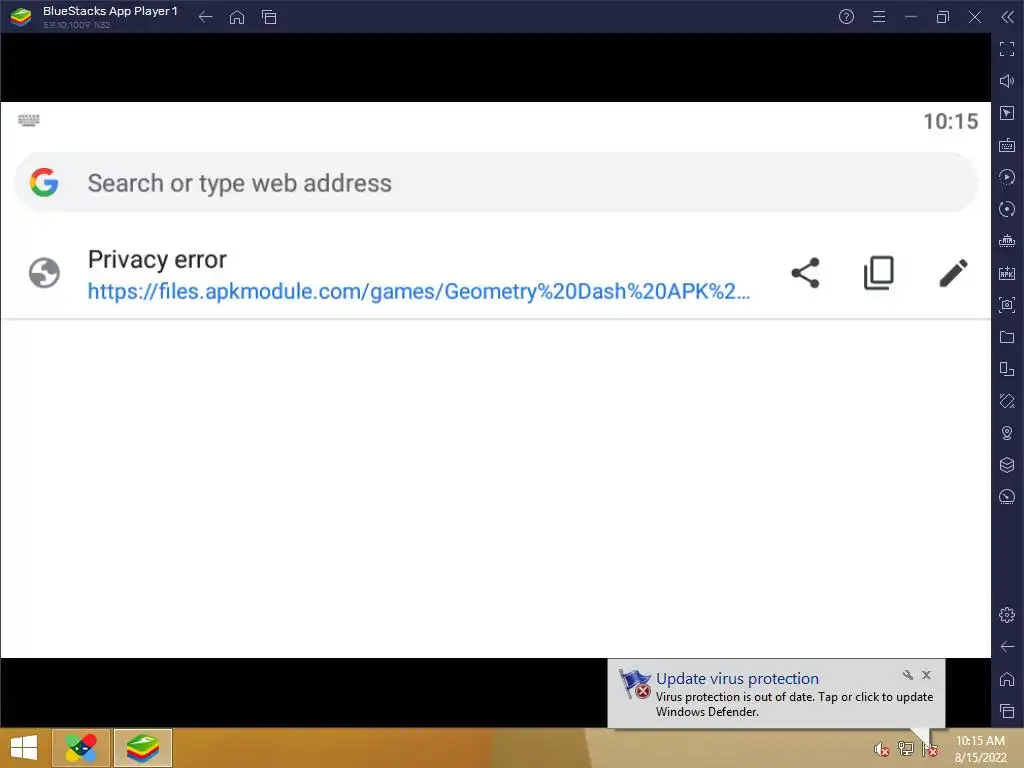Open the Windows Start button
The width and height of the screenshot is (1024, 768).
click(24, 748)
